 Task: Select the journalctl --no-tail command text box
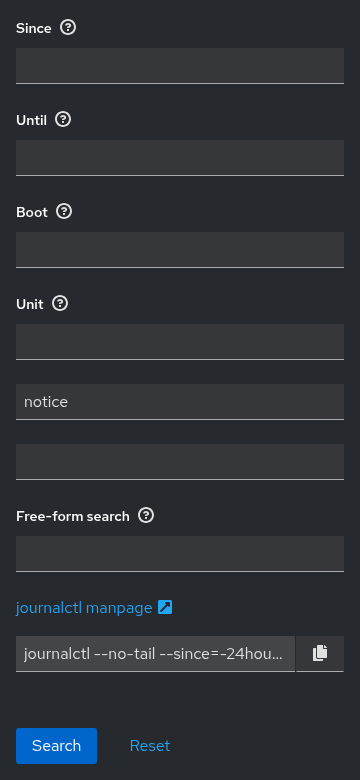click(155, 654)
